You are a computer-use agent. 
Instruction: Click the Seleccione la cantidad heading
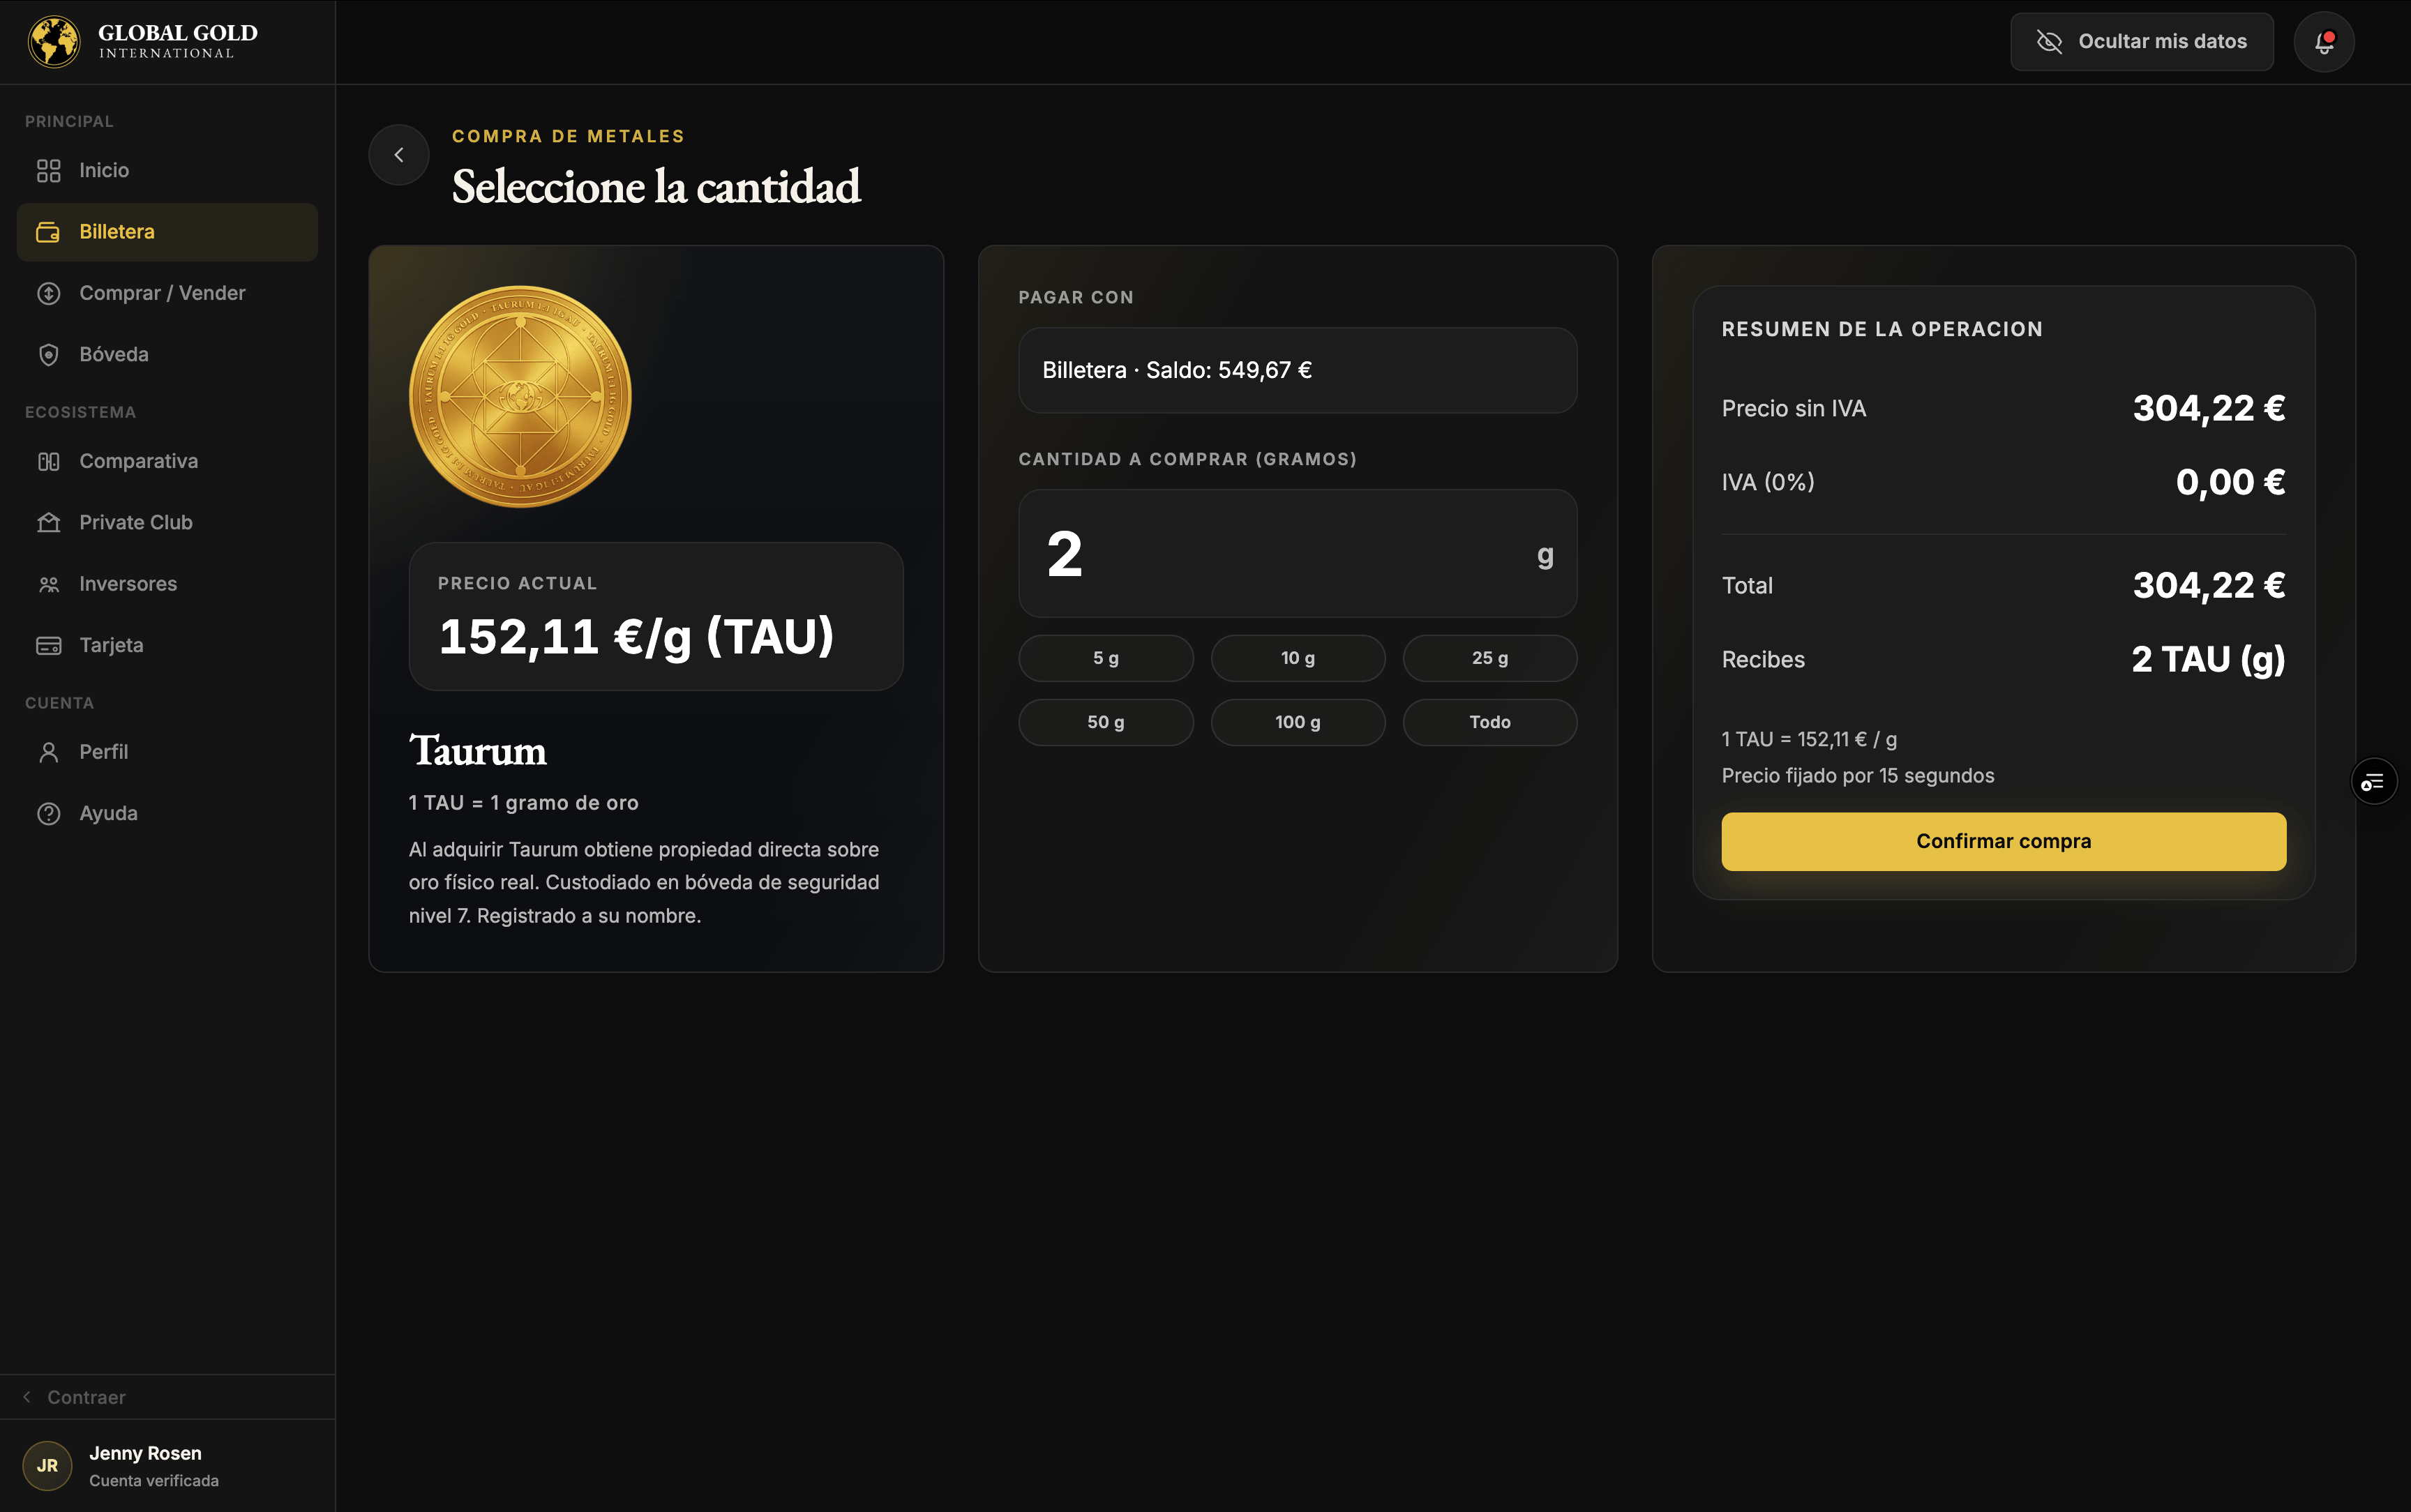coord(656,187)
